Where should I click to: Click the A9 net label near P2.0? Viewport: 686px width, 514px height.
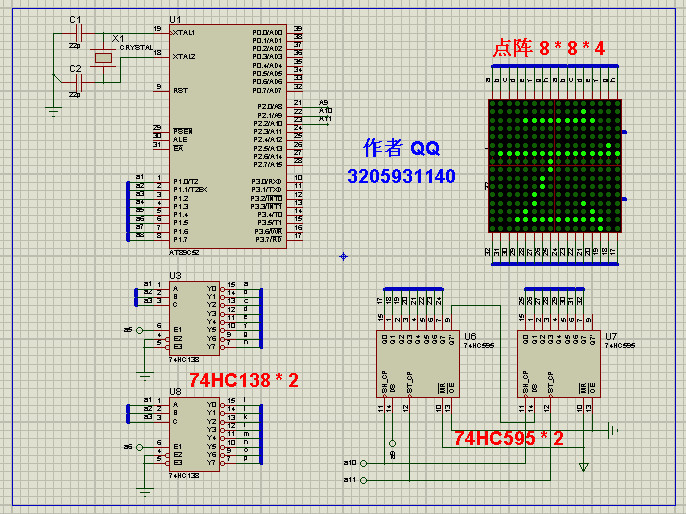pos(324,102)
